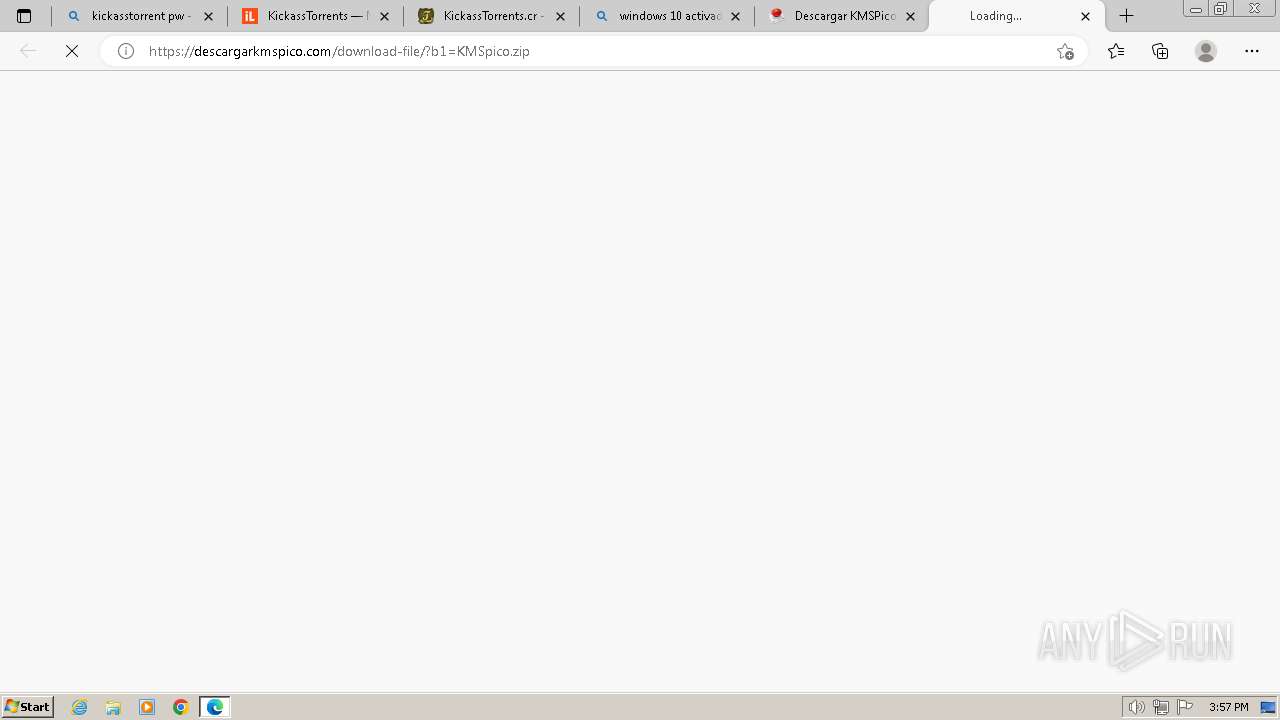Open the volume tray icon

coord(1136,707)
